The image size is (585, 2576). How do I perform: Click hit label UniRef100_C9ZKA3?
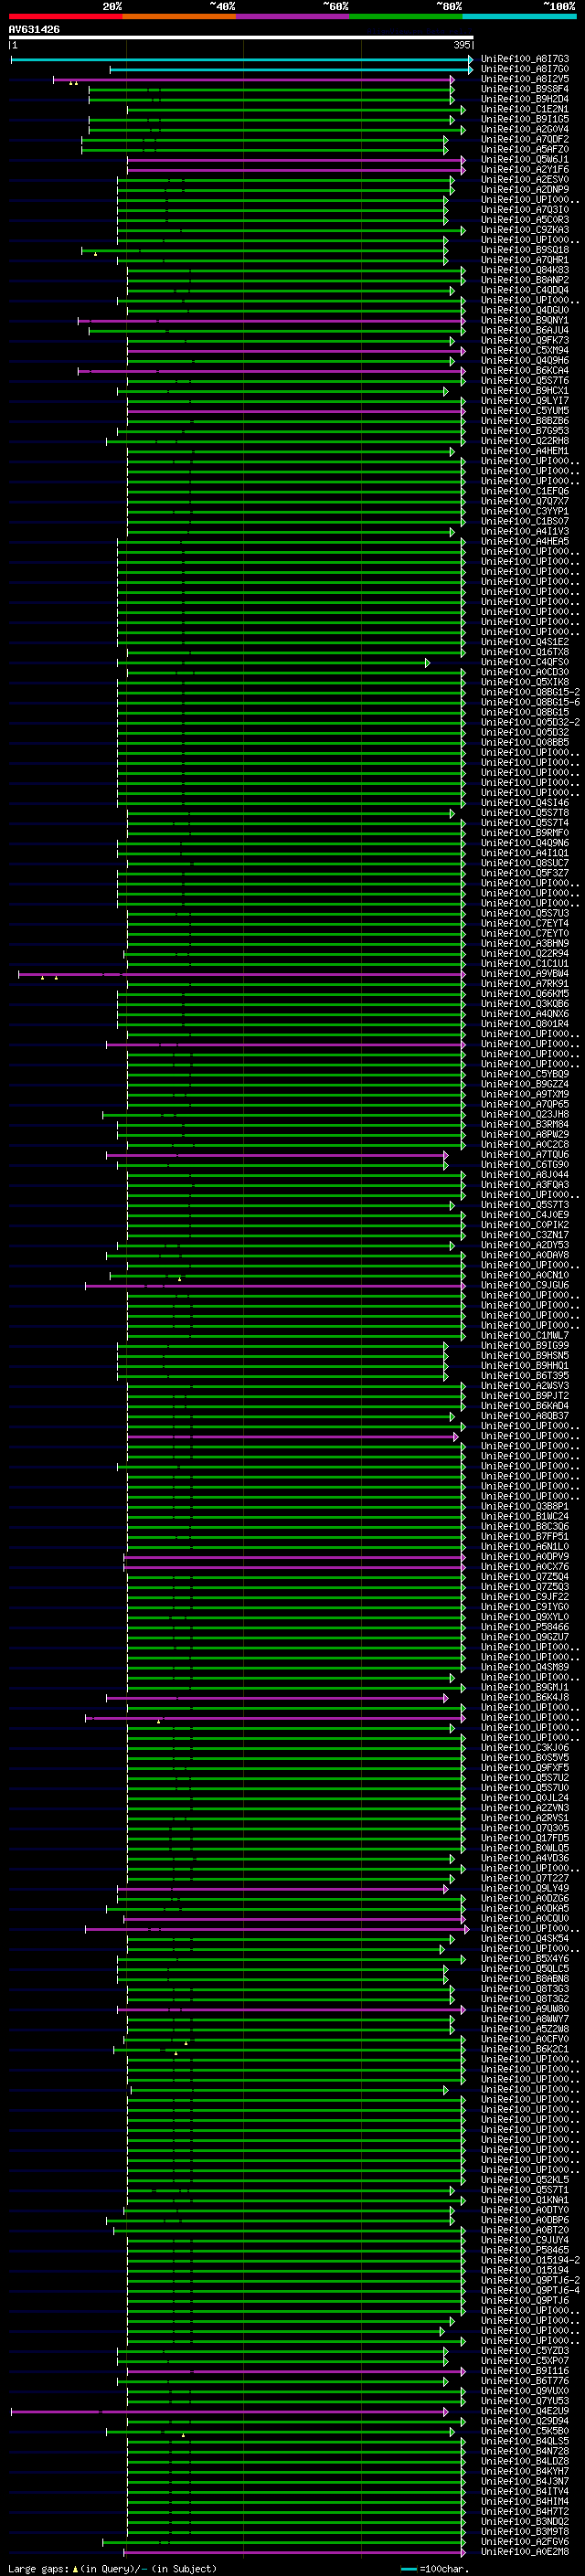524,230
